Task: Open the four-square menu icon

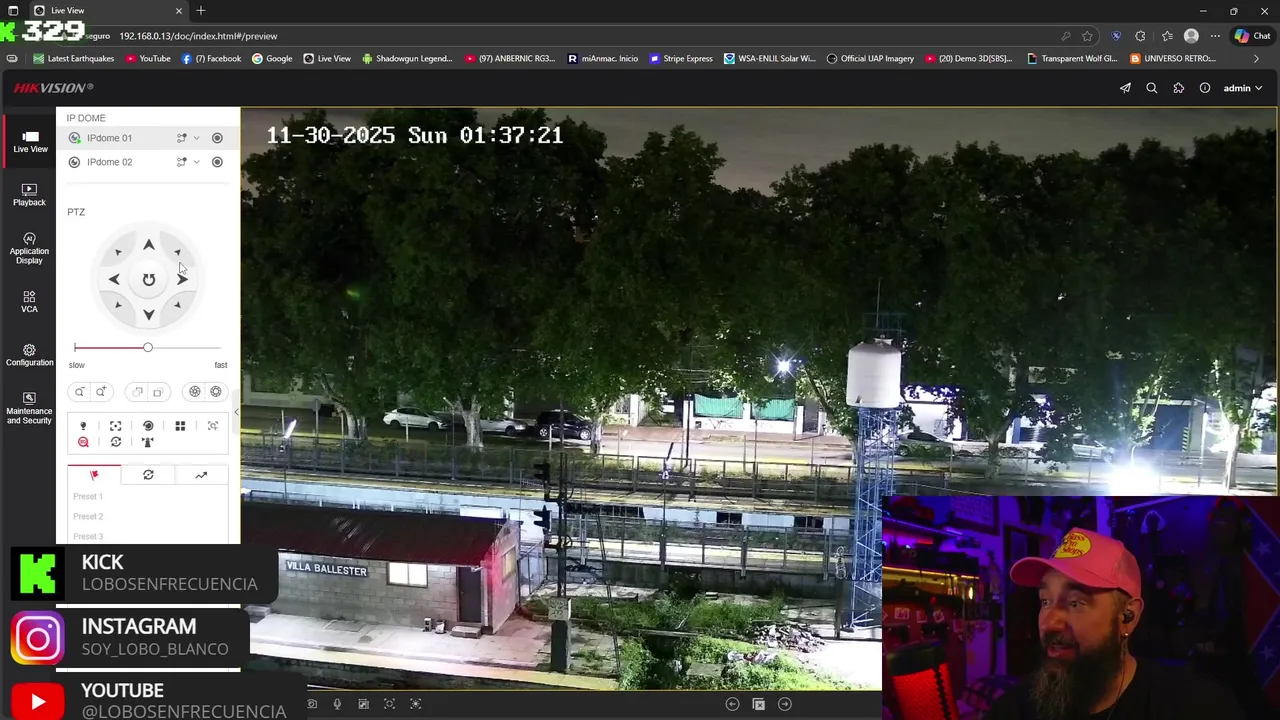Action: 180,426
